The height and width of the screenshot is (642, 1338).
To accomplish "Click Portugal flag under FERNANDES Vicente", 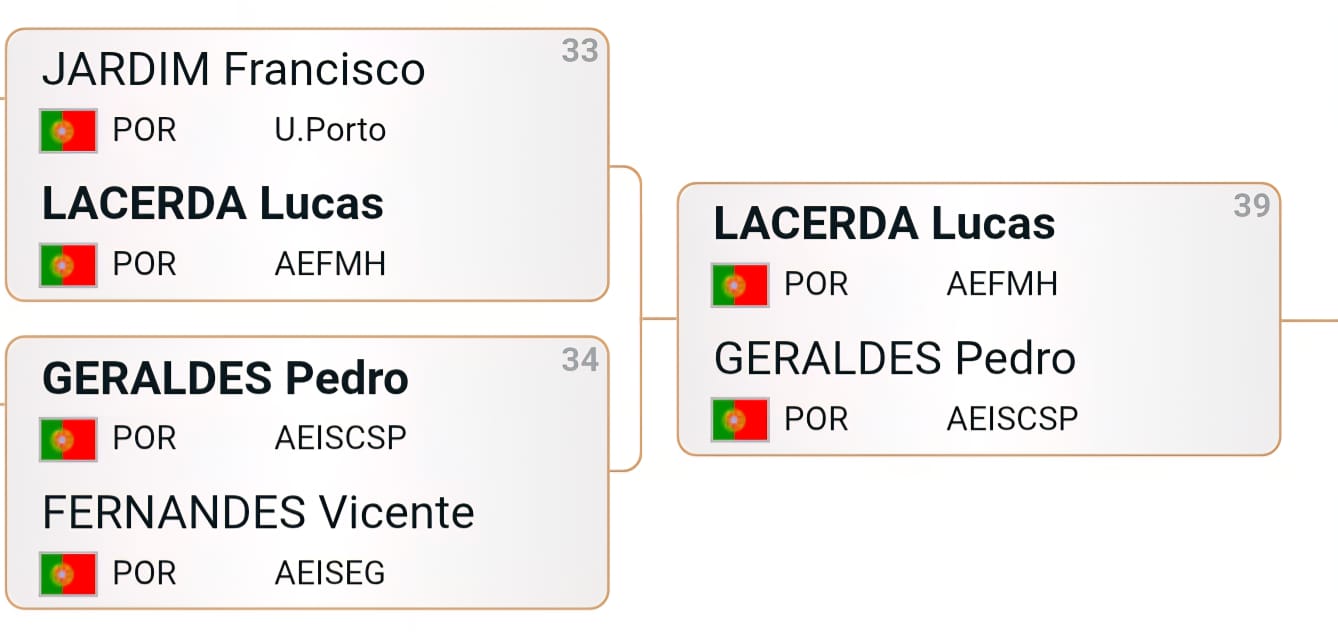I will point(68,574).
